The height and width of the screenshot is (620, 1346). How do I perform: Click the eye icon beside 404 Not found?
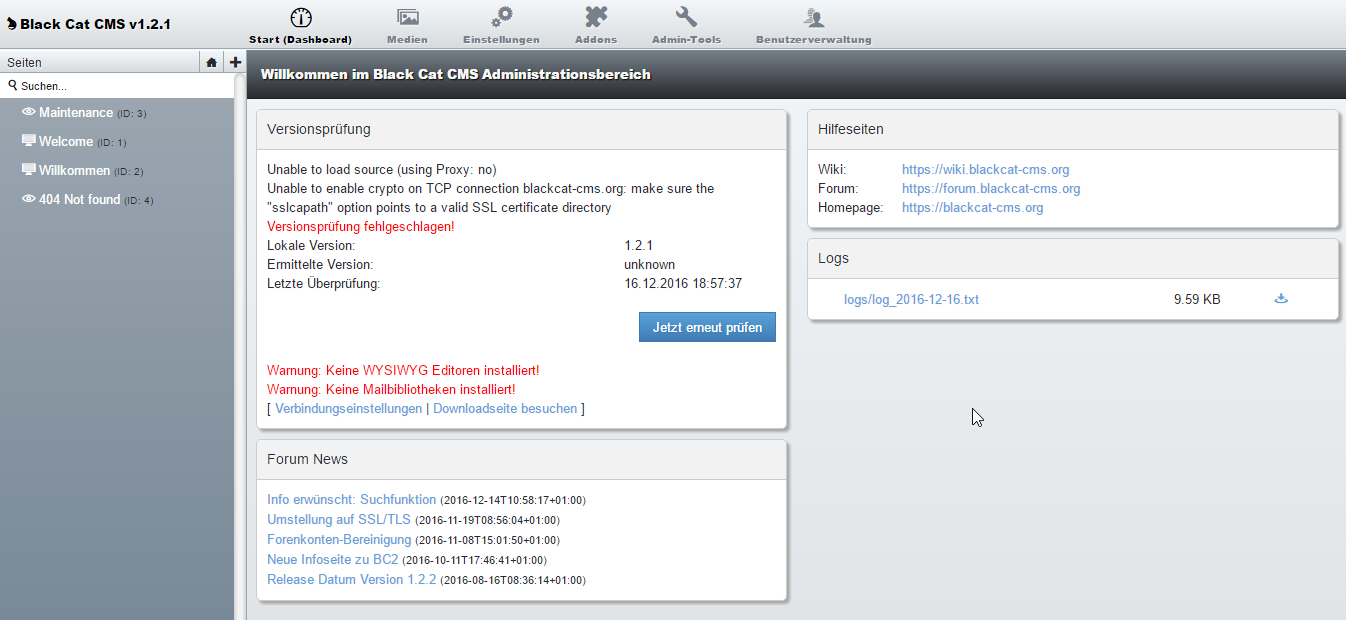[x=29, y=199]
